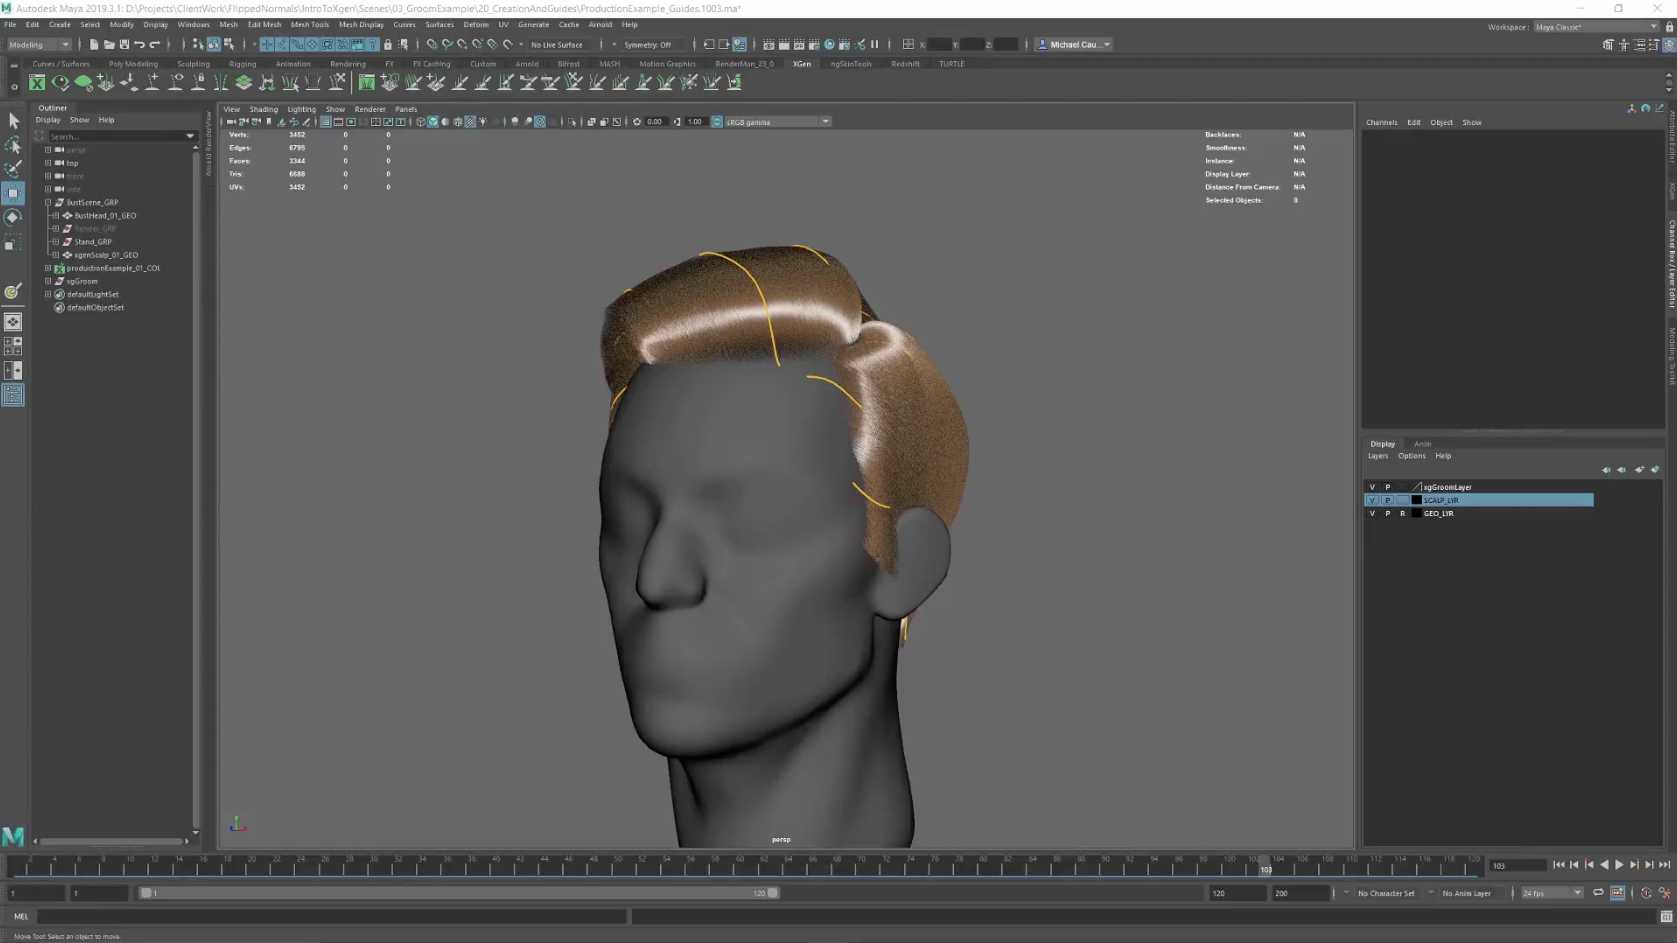Select BustHead_01_GEO in the Outliner

coord(105,215)
